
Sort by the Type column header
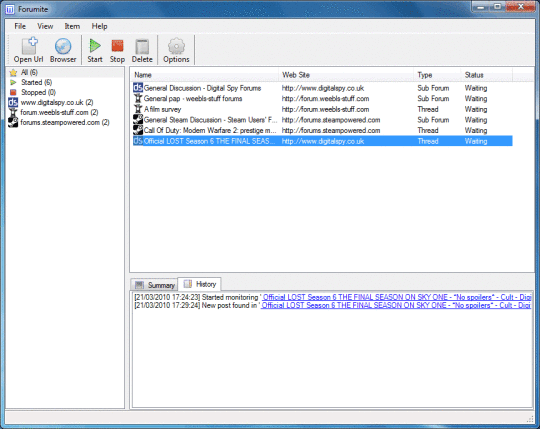tap(437, 75)
